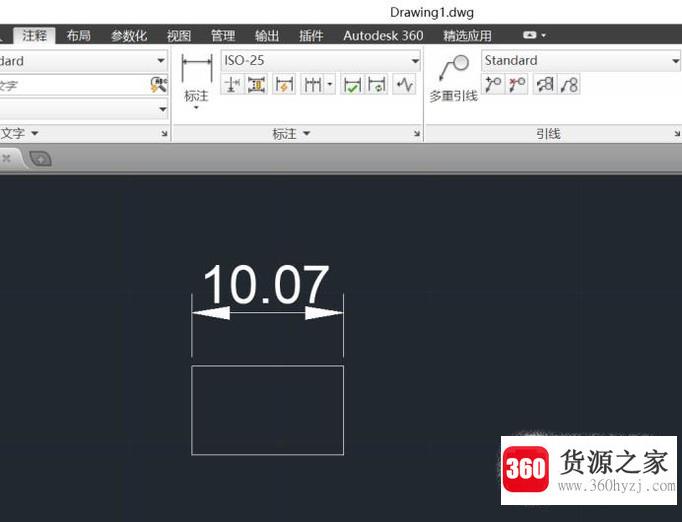Expand the 标注 panel title
682x522 pixels.
[x=291, y=134]
